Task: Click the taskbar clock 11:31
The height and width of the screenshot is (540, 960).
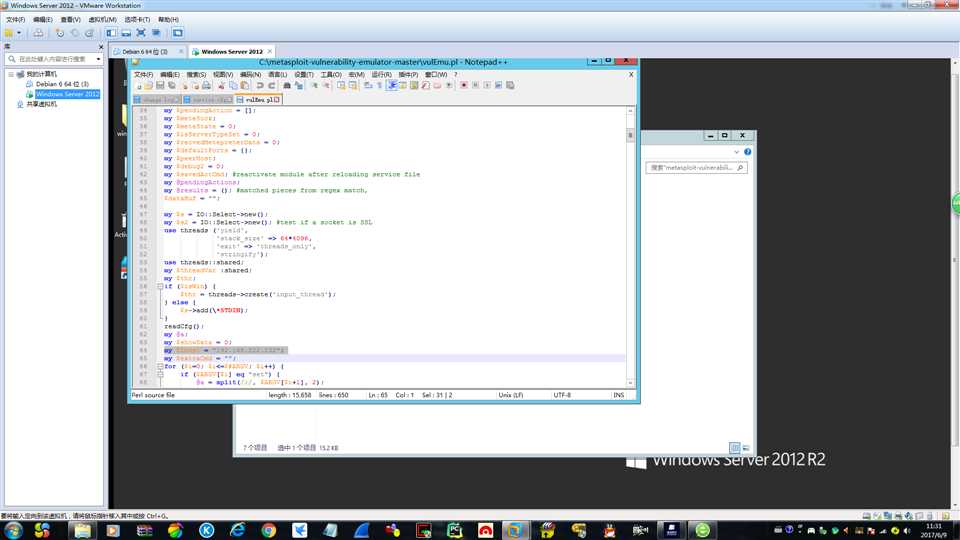Action: click(x=934, y=526)
